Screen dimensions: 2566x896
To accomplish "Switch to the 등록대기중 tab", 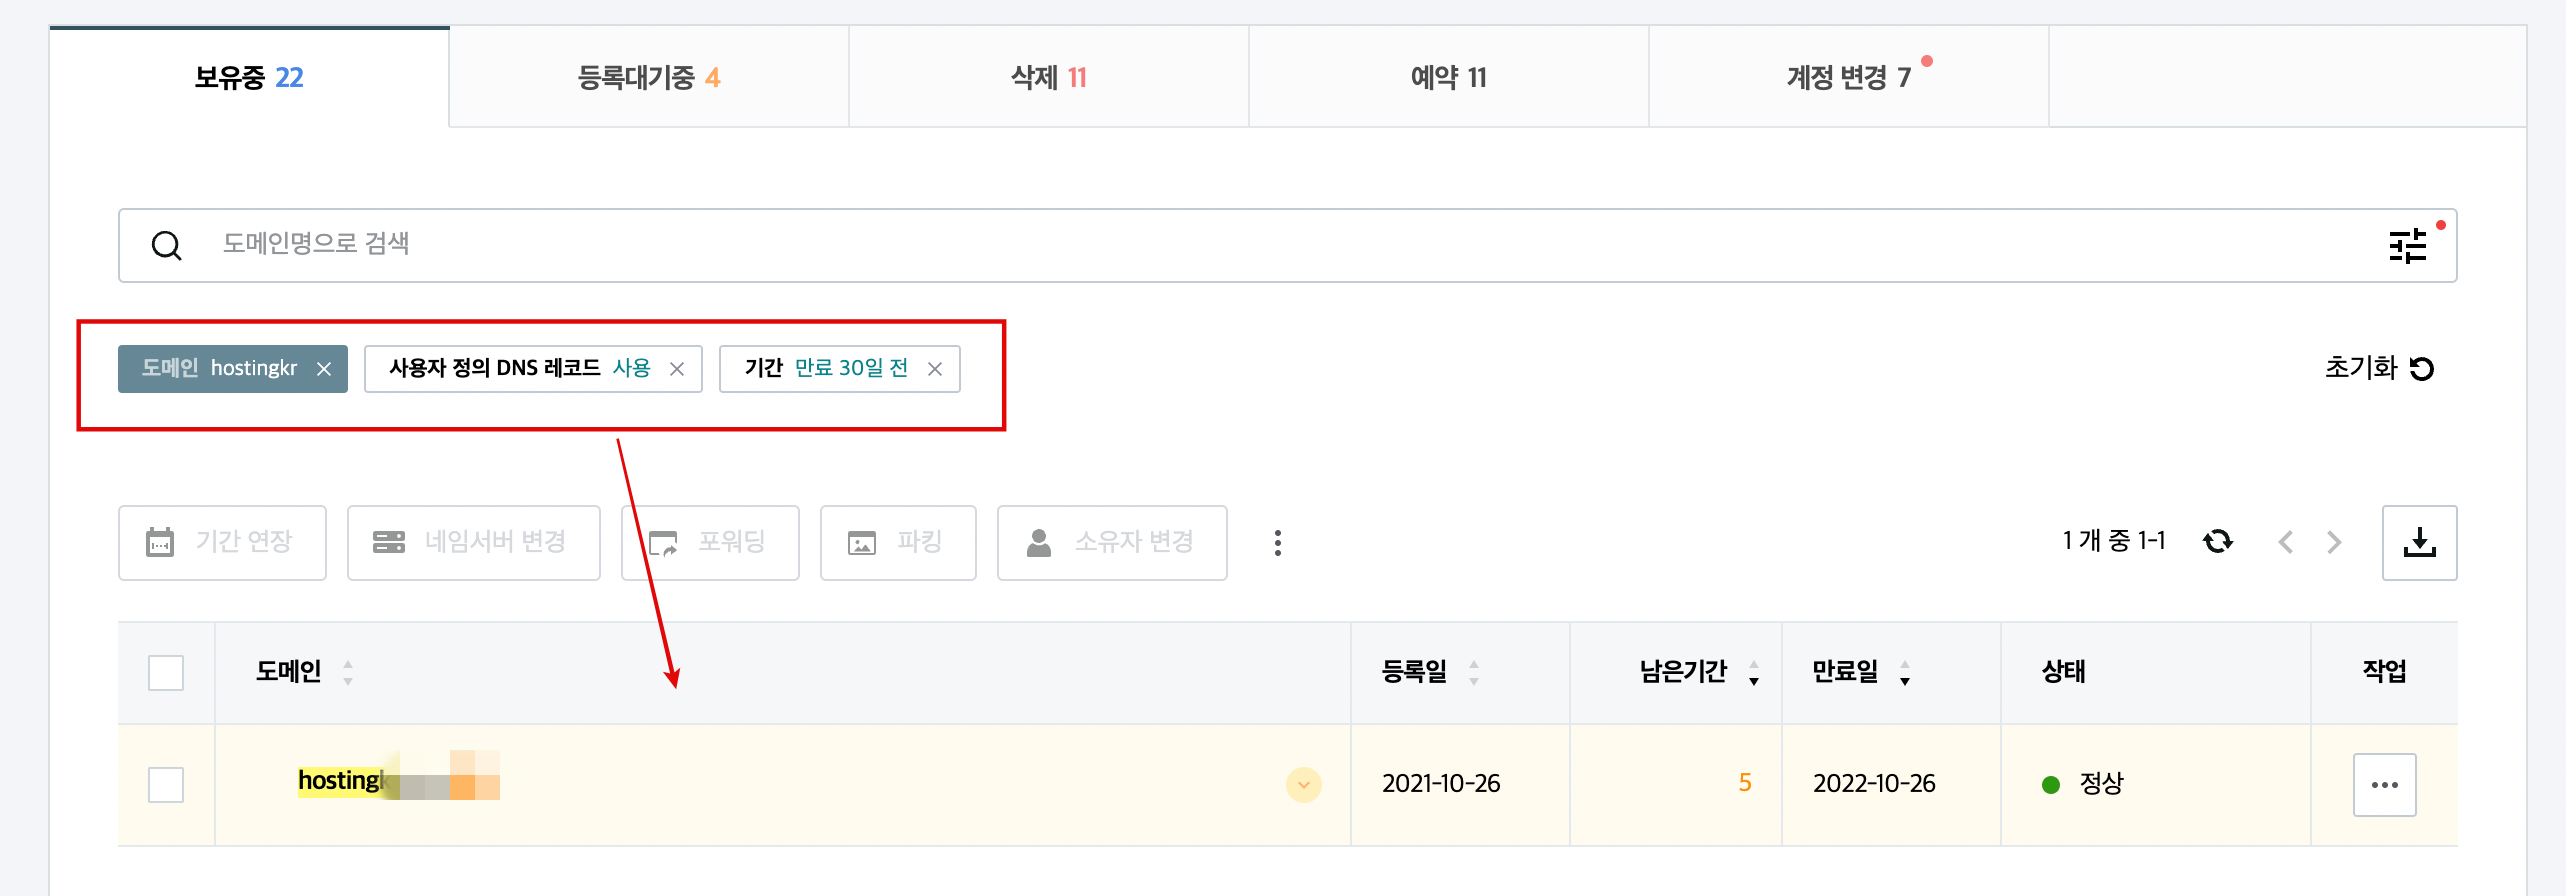I will point(649,77).
